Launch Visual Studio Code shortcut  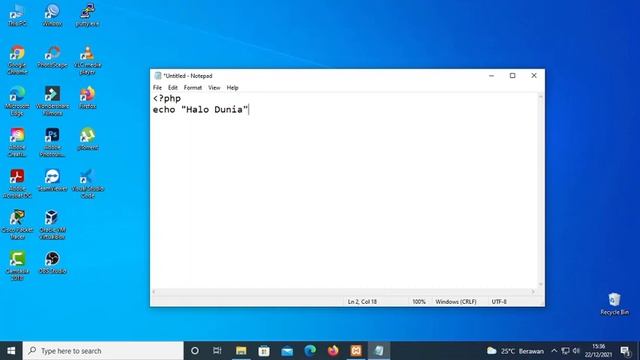(x=87, y=184)
